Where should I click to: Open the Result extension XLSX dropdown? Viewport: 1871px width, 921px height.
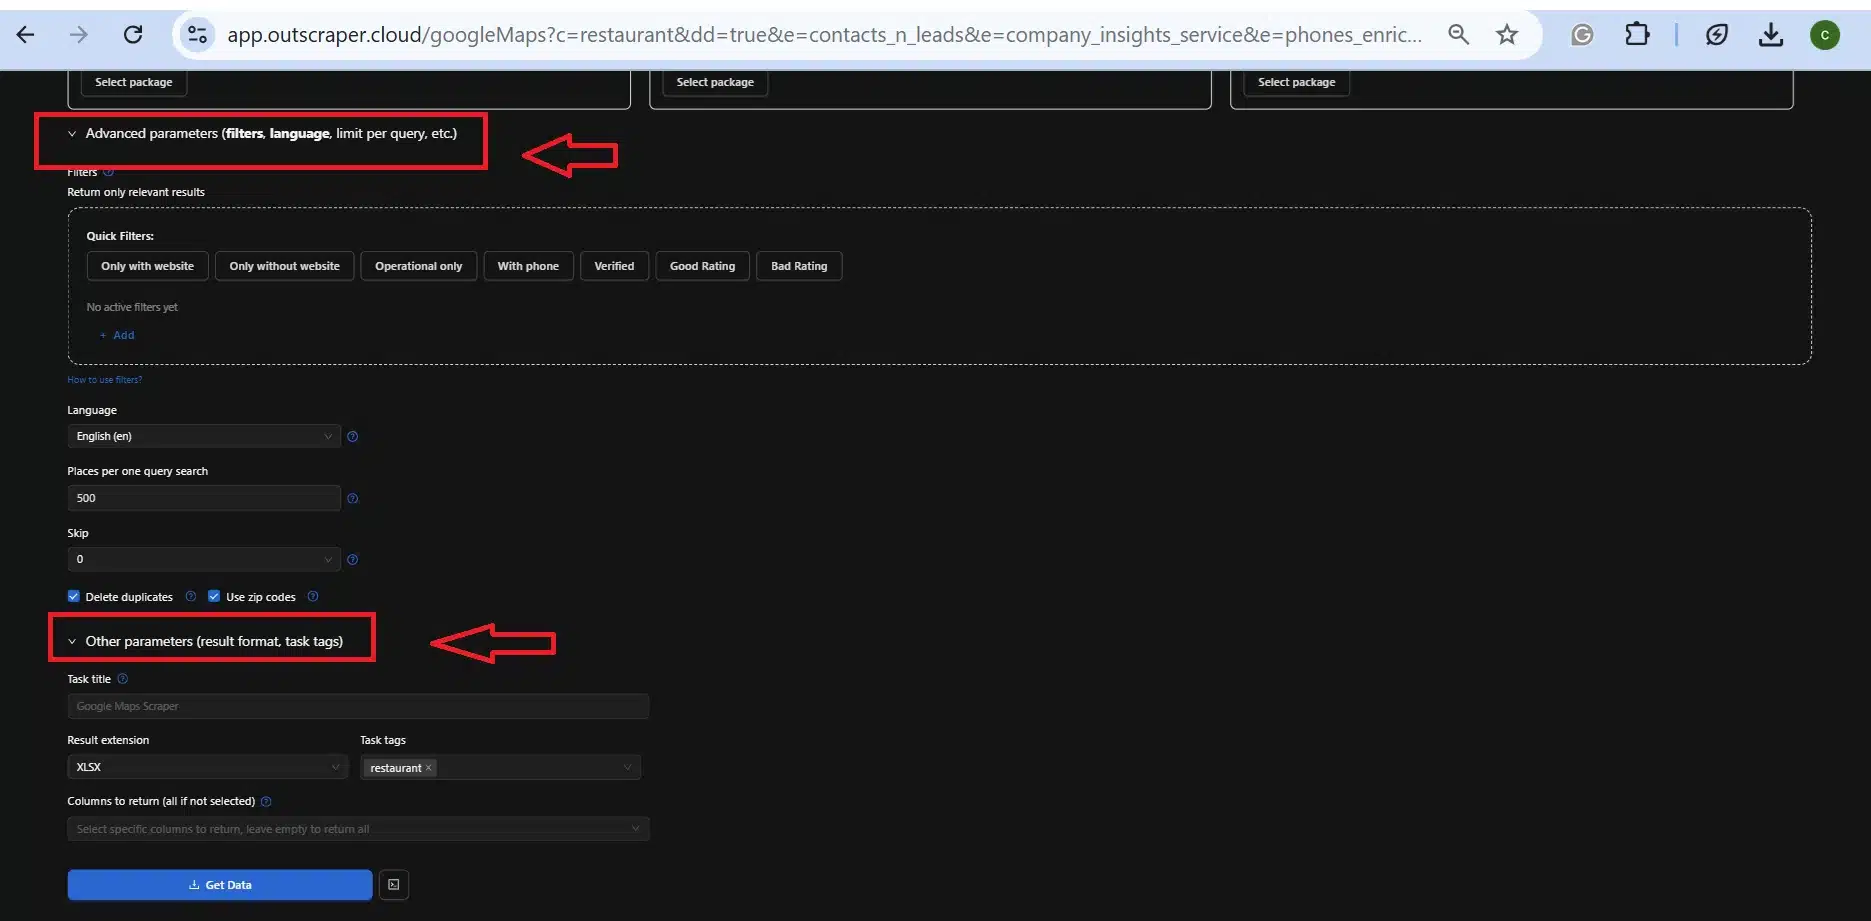207,767
